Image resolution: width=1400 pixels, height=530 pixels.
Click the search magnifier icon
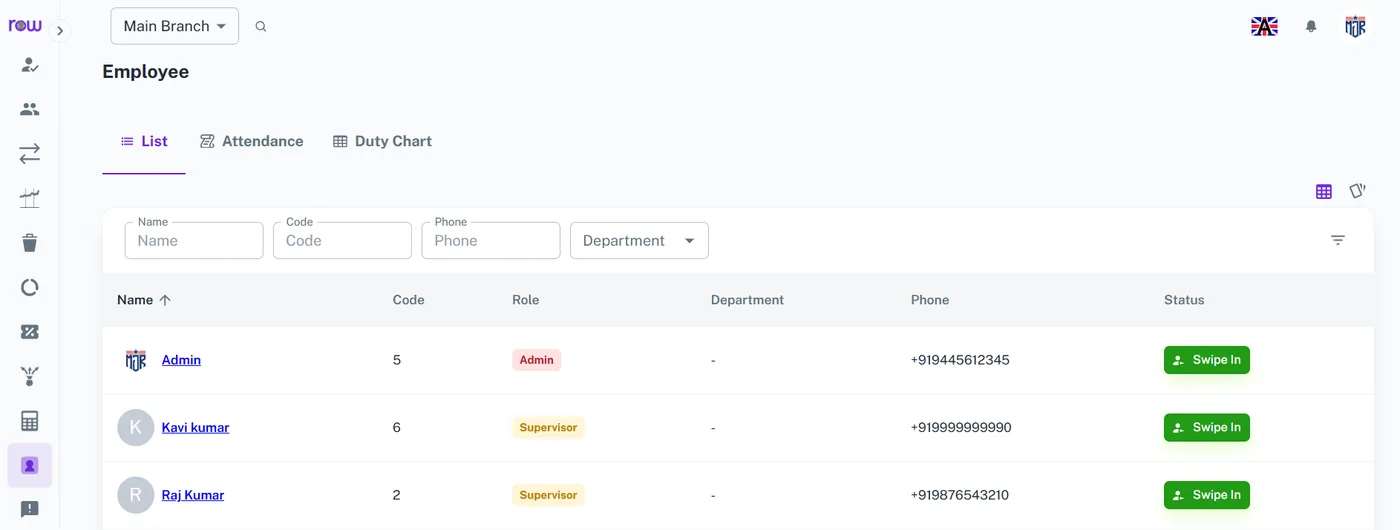261,27
